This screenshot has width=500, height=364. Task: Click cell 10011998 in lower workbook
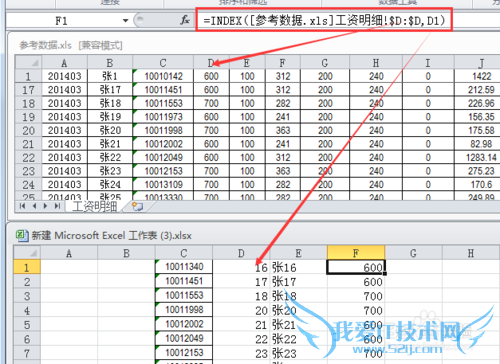pyautogui.click(x=184, y=310)
